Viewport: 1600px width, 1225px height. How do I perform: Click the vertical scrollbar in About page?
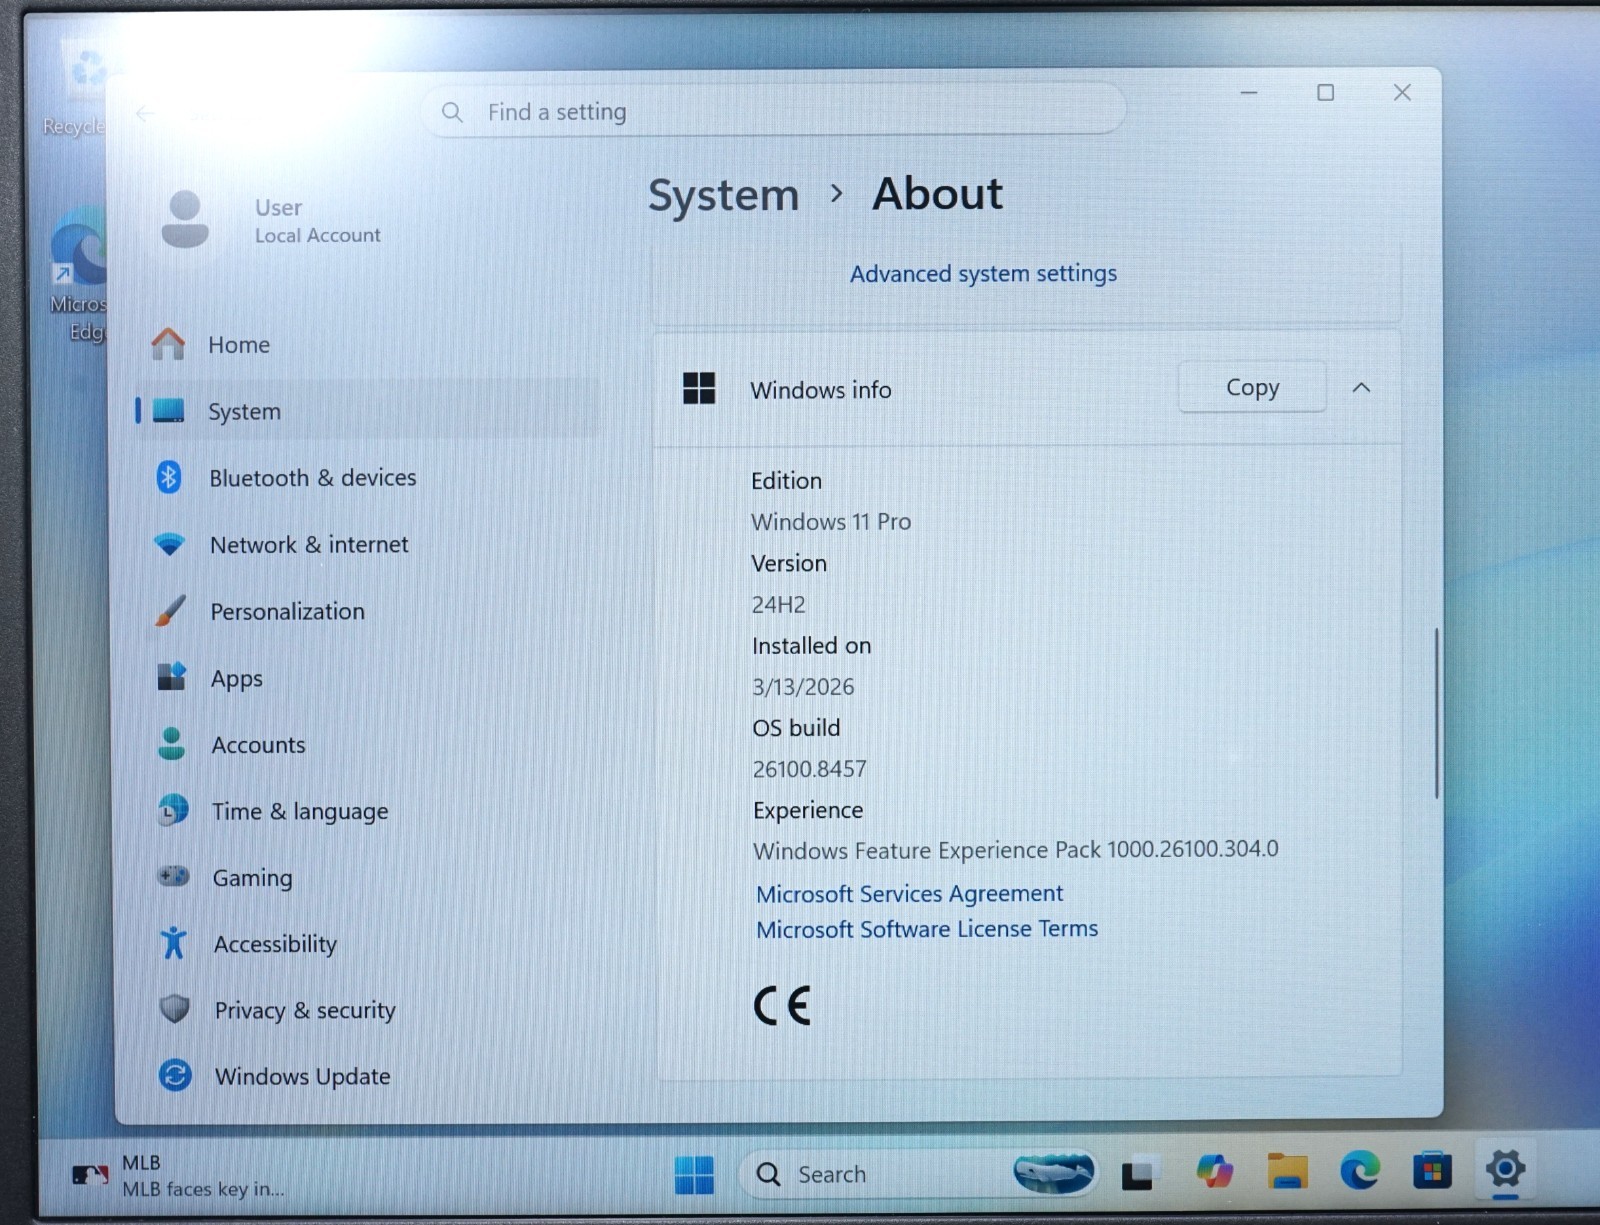(1436, 713)
